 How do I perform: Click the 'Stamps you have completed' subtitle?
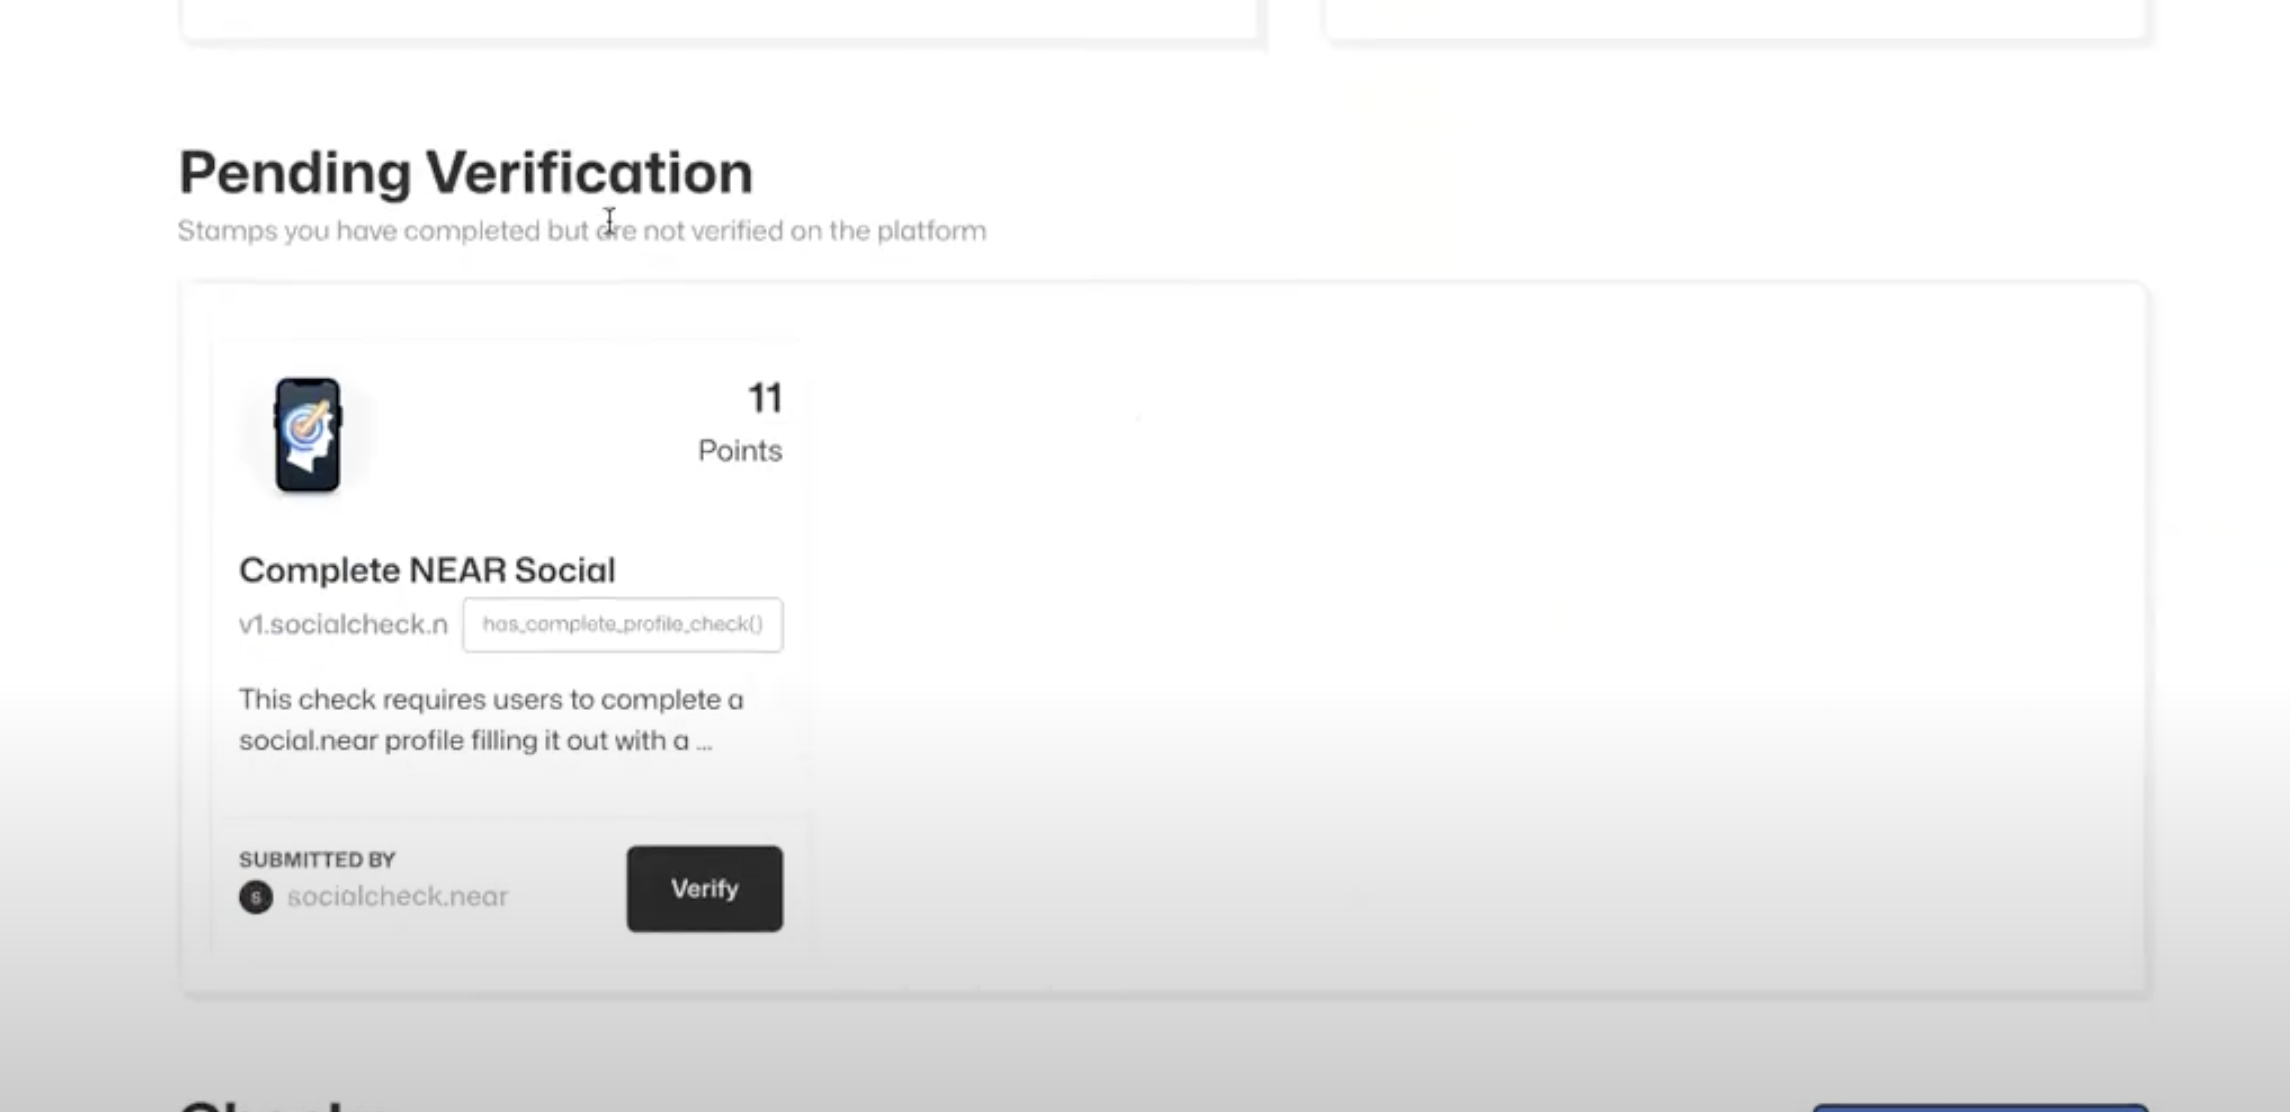click(580, 231)
